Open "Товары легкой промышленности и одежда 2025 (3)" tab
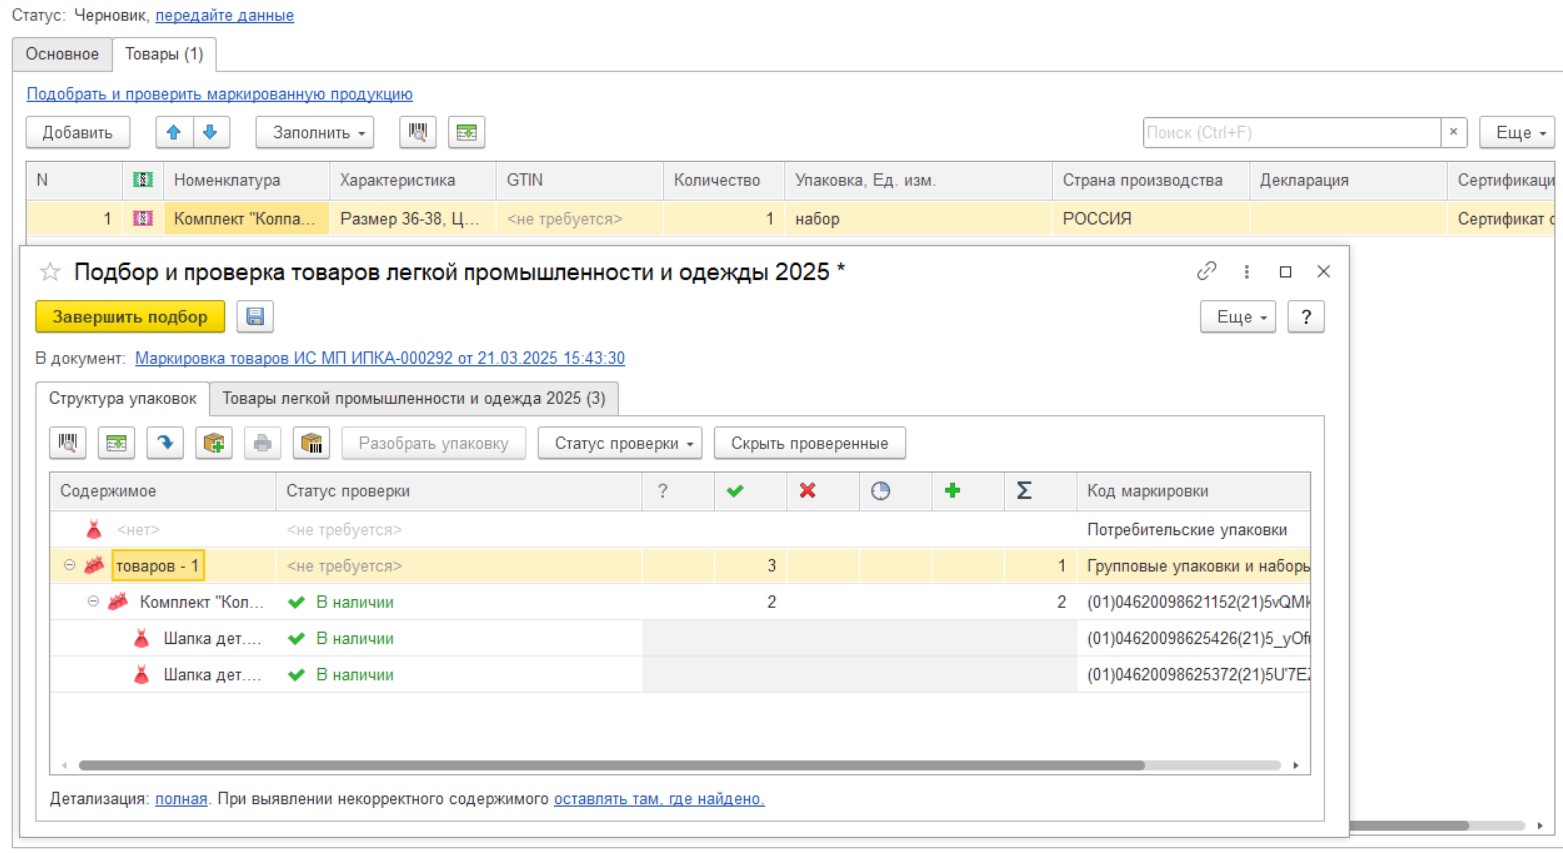 [x=413, y=398]
